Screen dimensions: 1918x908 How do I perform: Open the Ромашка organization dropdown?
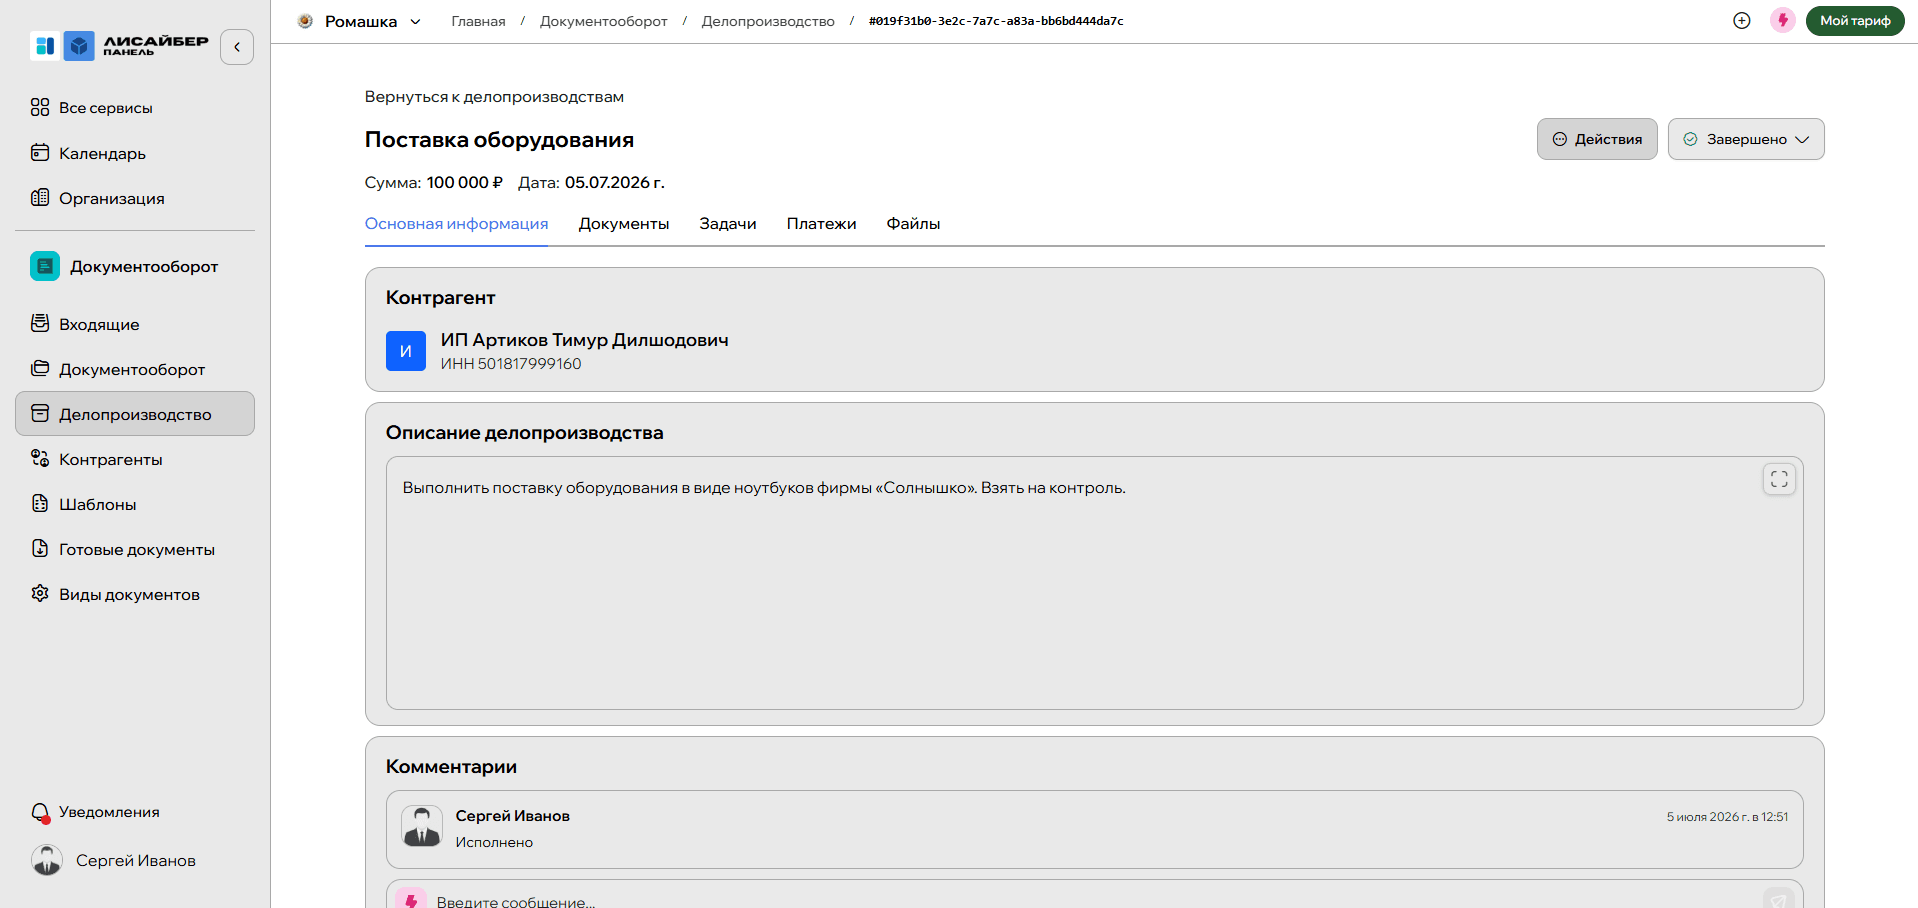click(359, 21)
